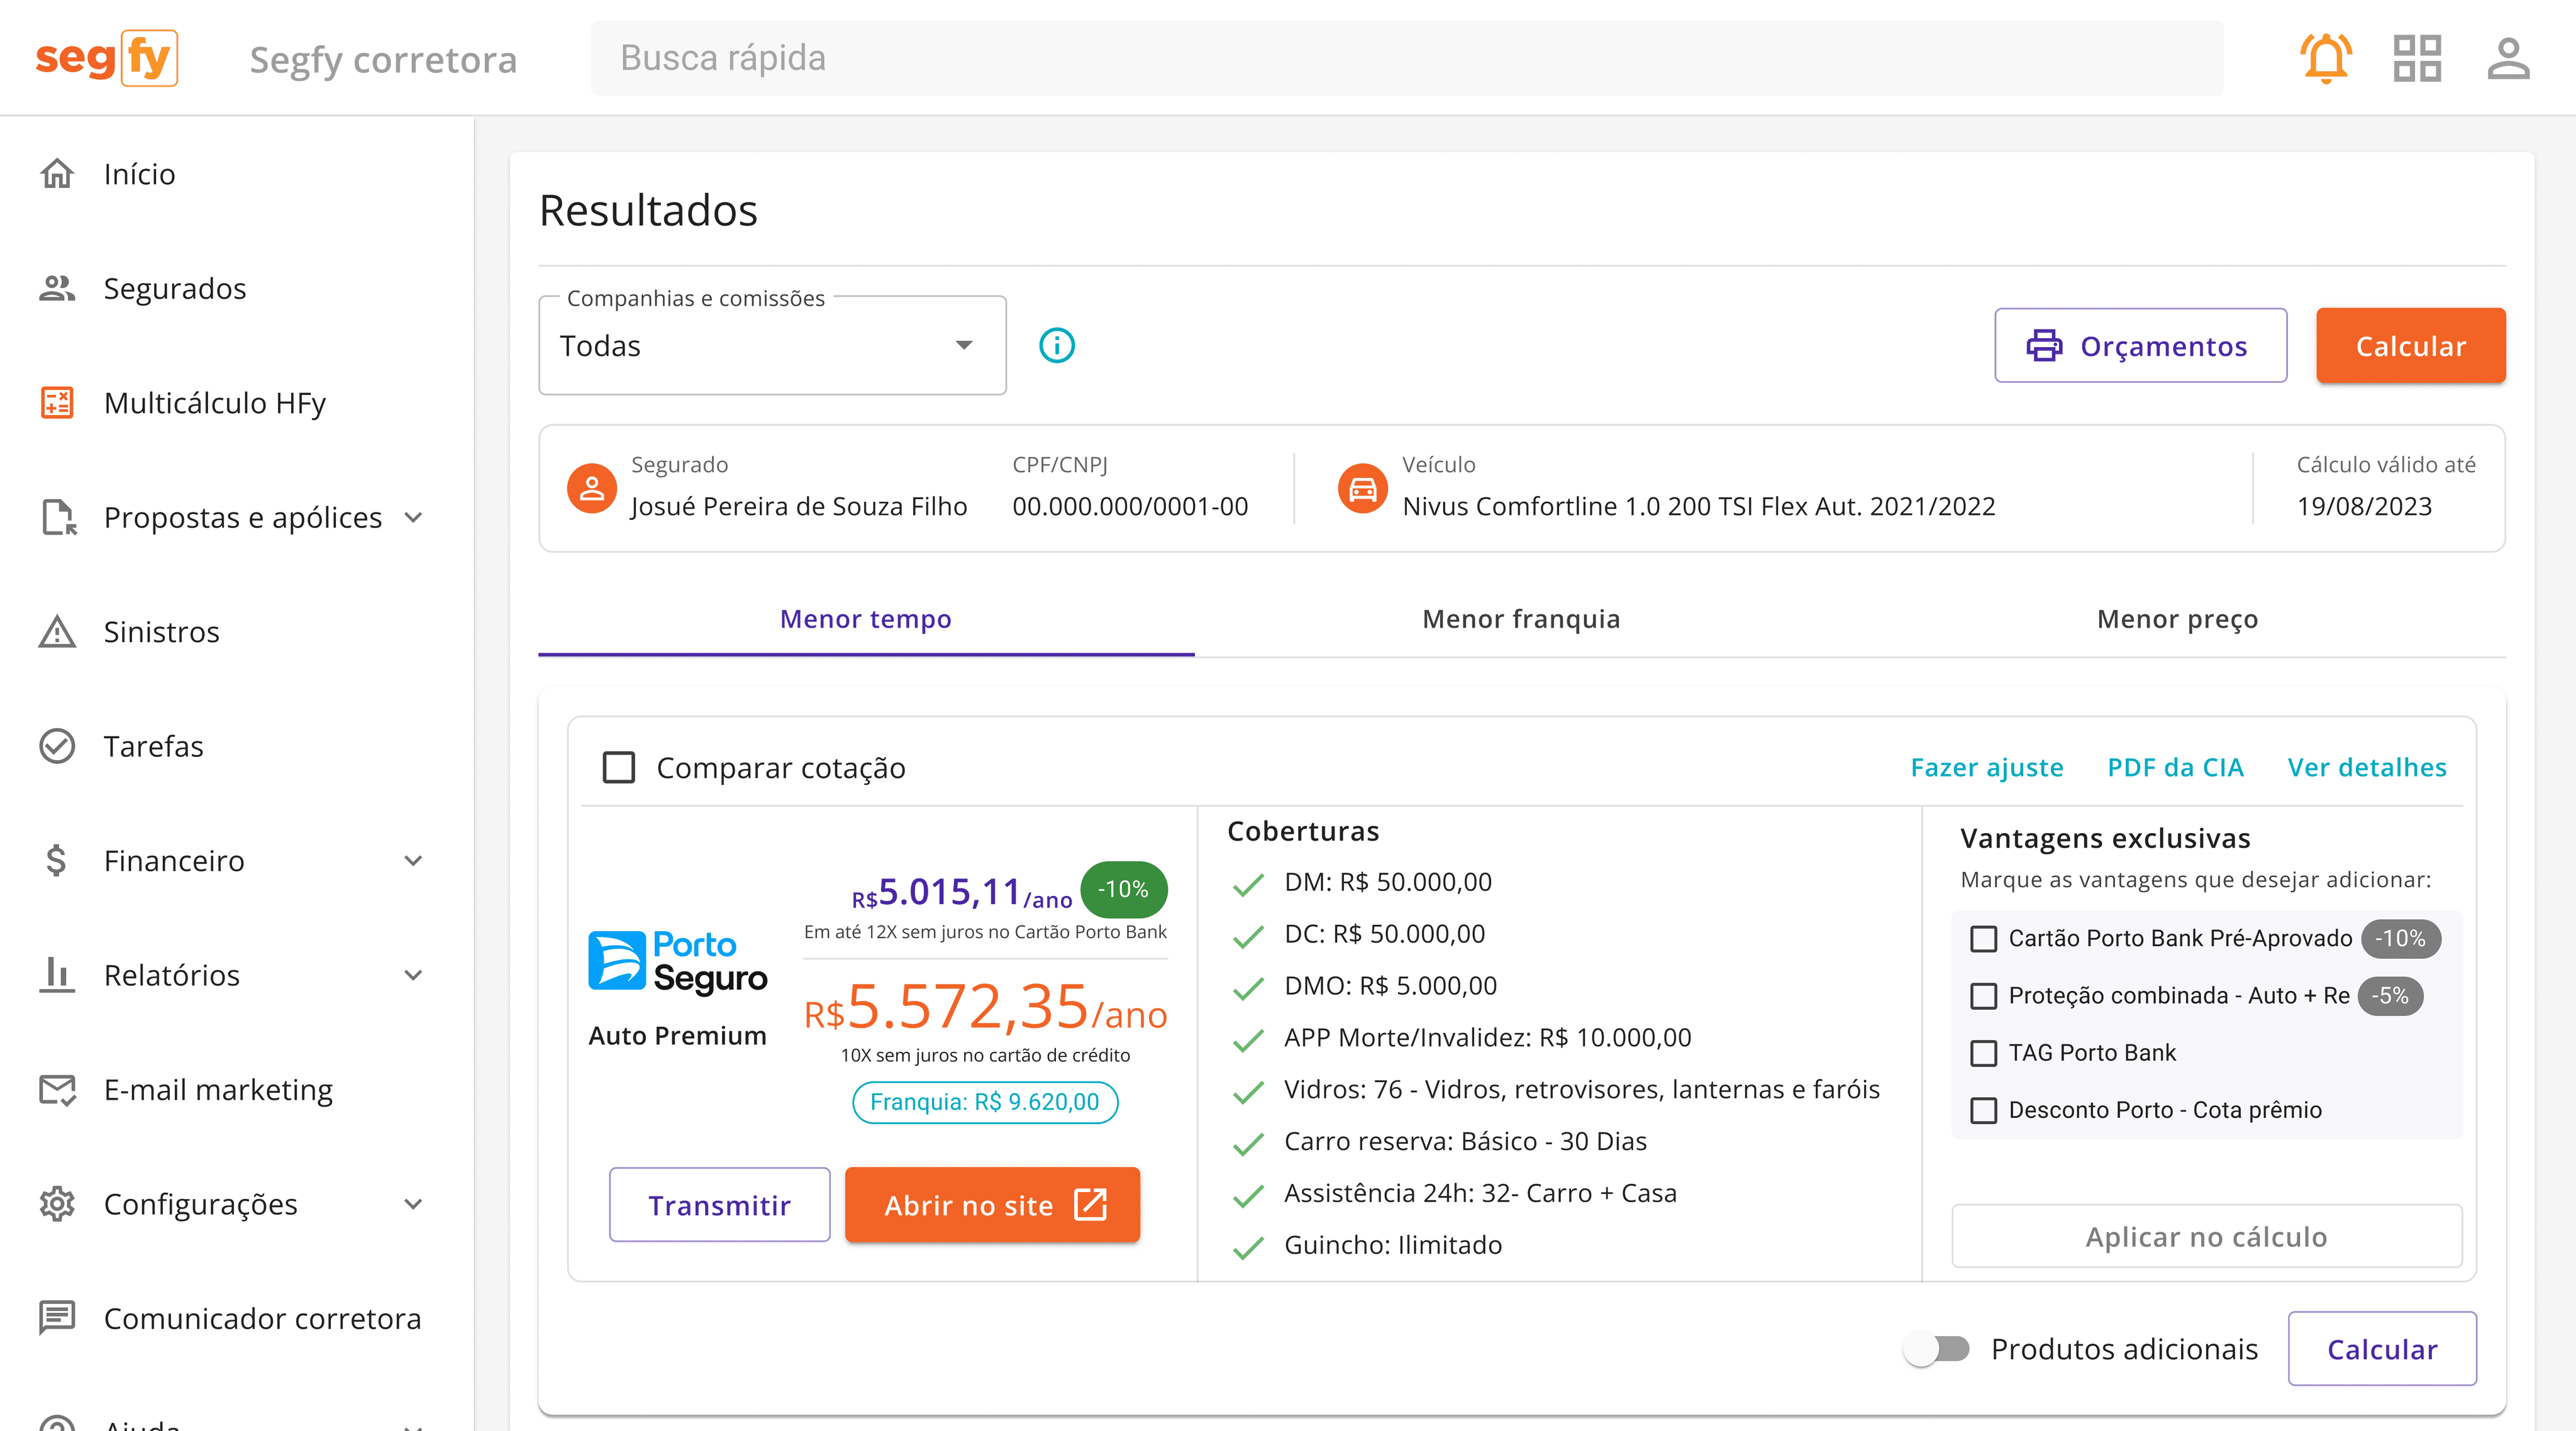
Task: Check the TAG Porto Bank option
Action: 1983,1052
